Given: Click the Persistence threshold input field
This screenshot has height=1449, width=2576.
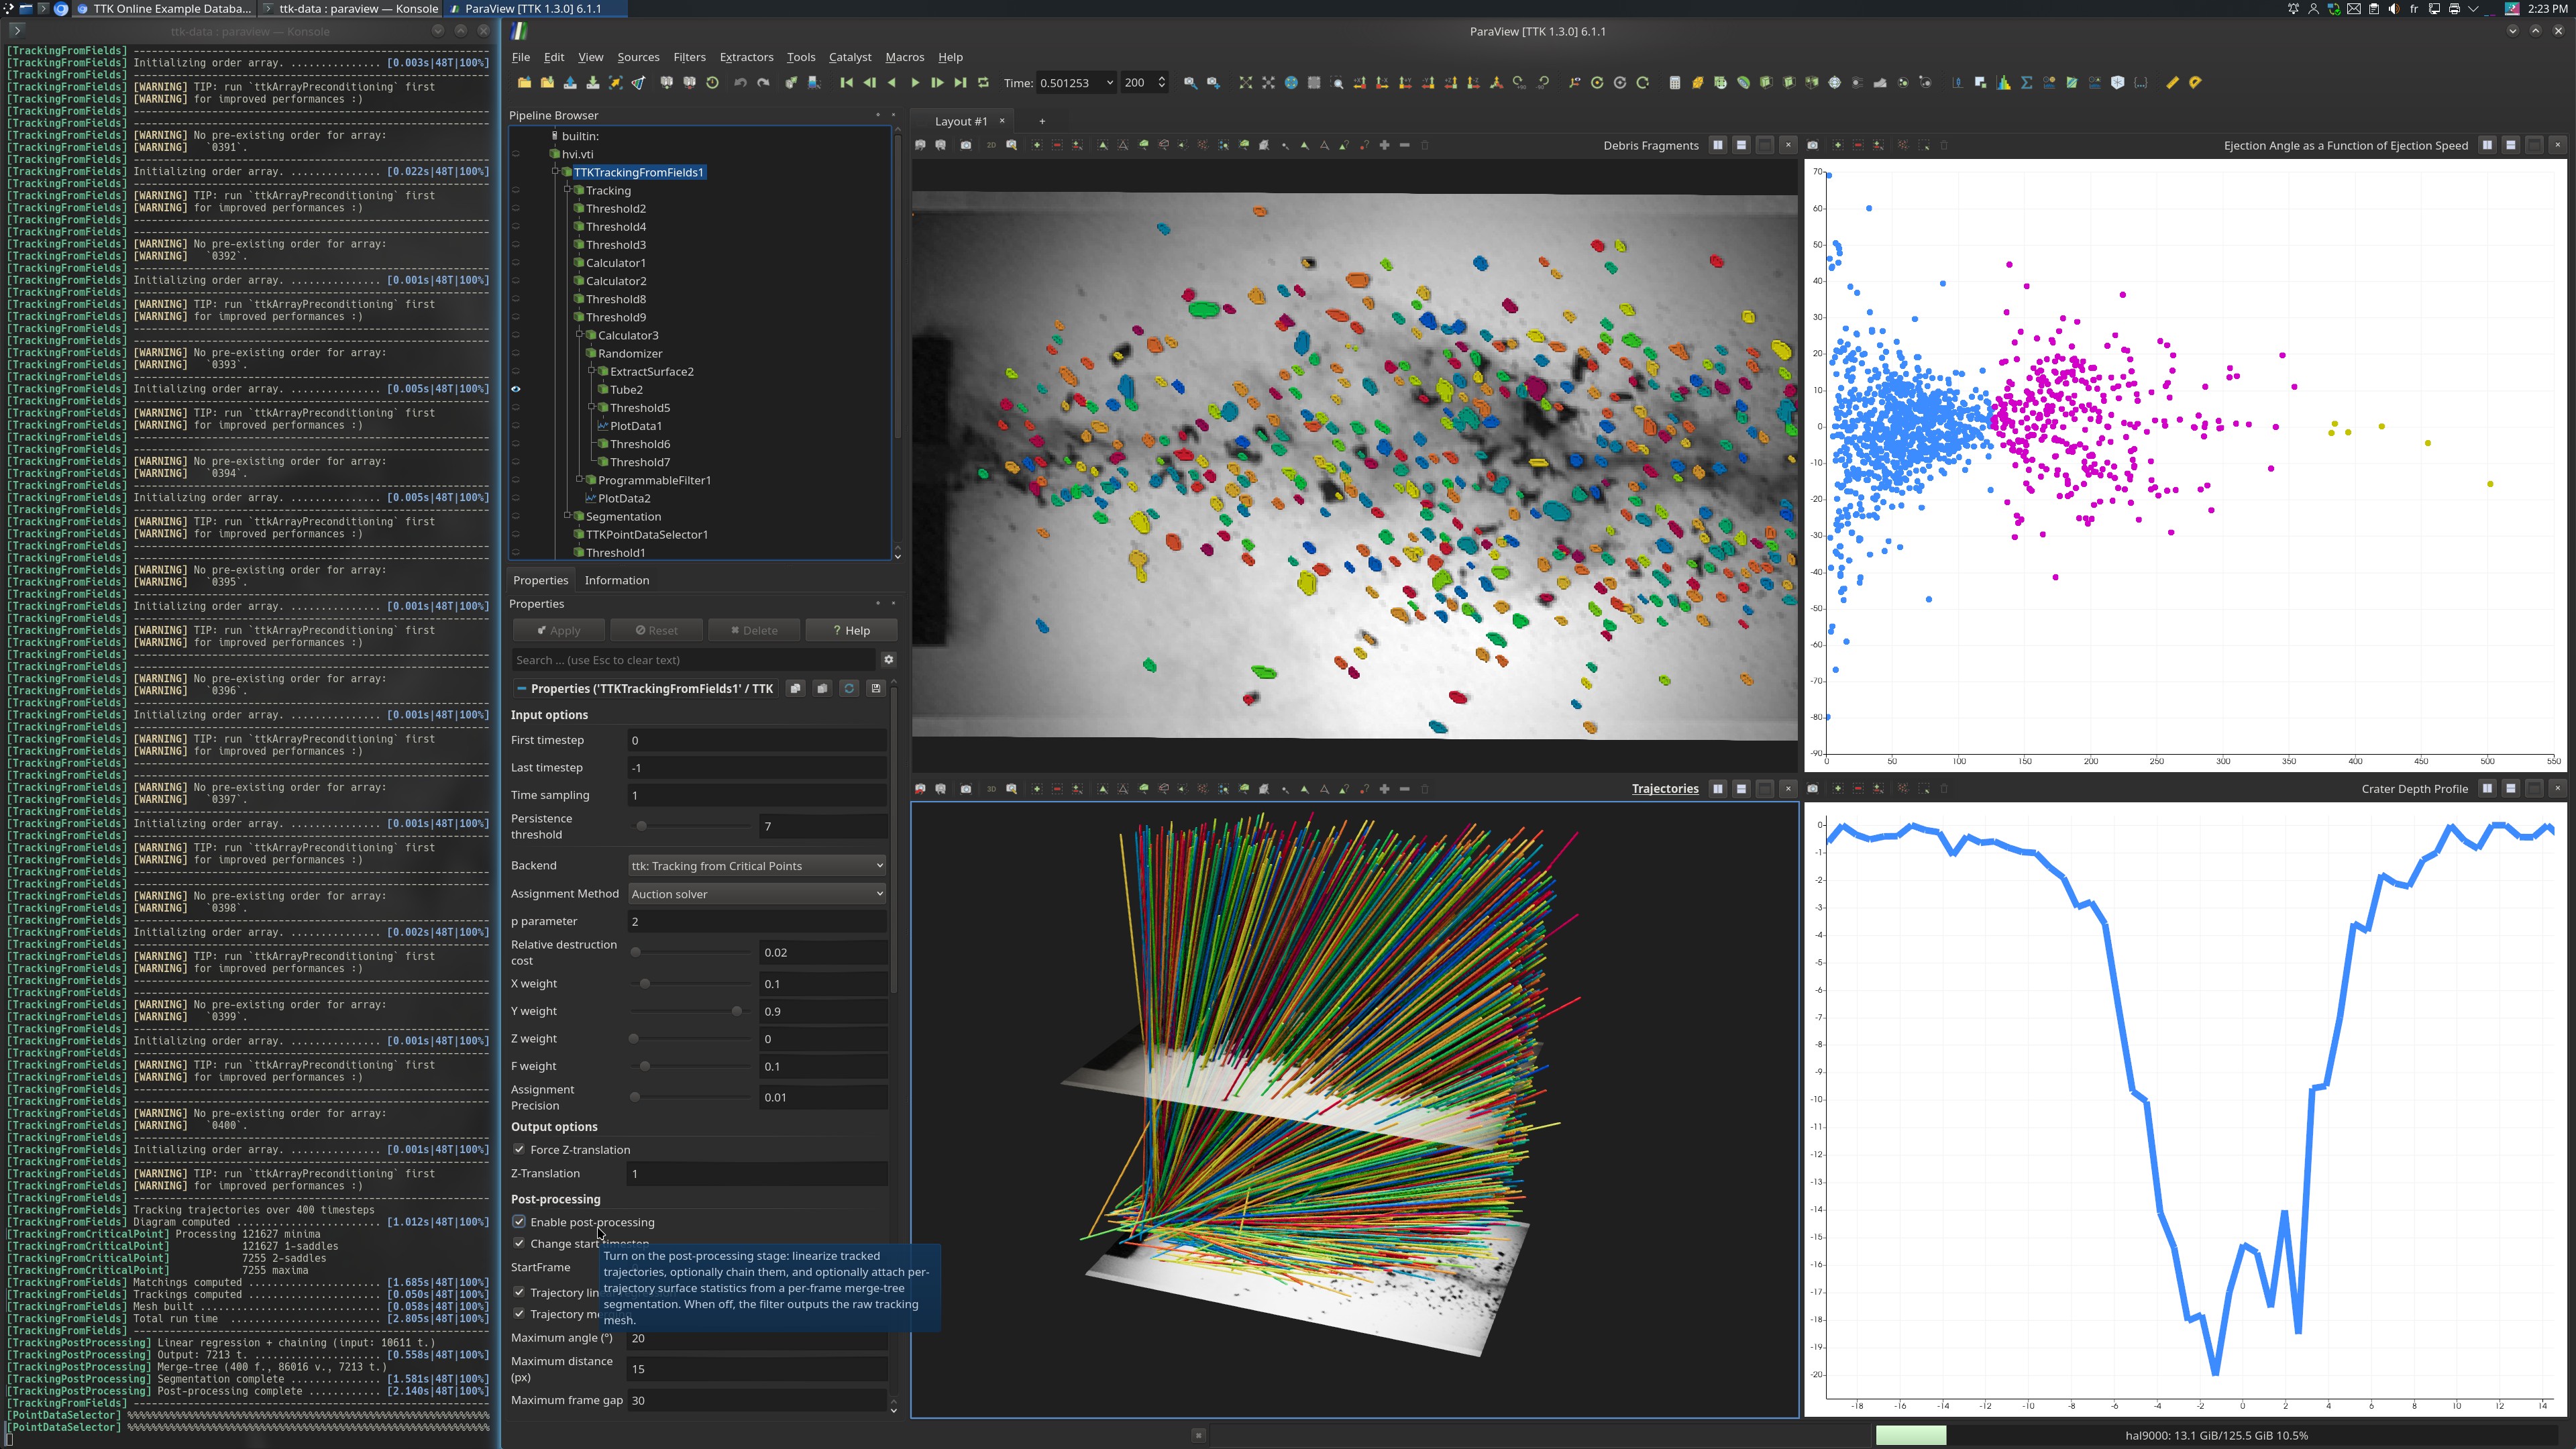Looking at the screenshot, I should 823,826.
